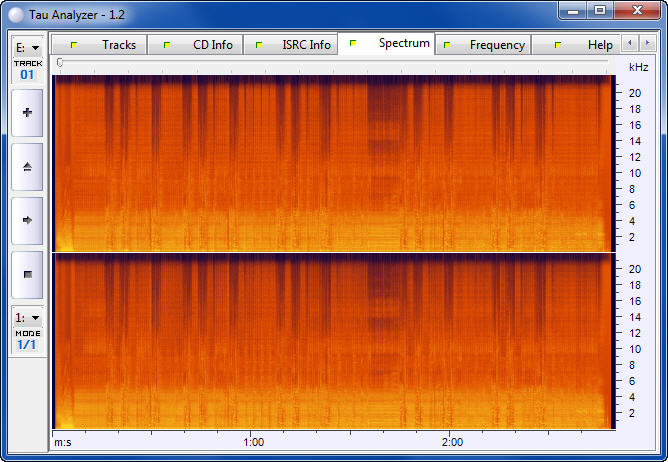
Task: Click the 2:00 mark on the time axis
Action: tap(452, 441)
